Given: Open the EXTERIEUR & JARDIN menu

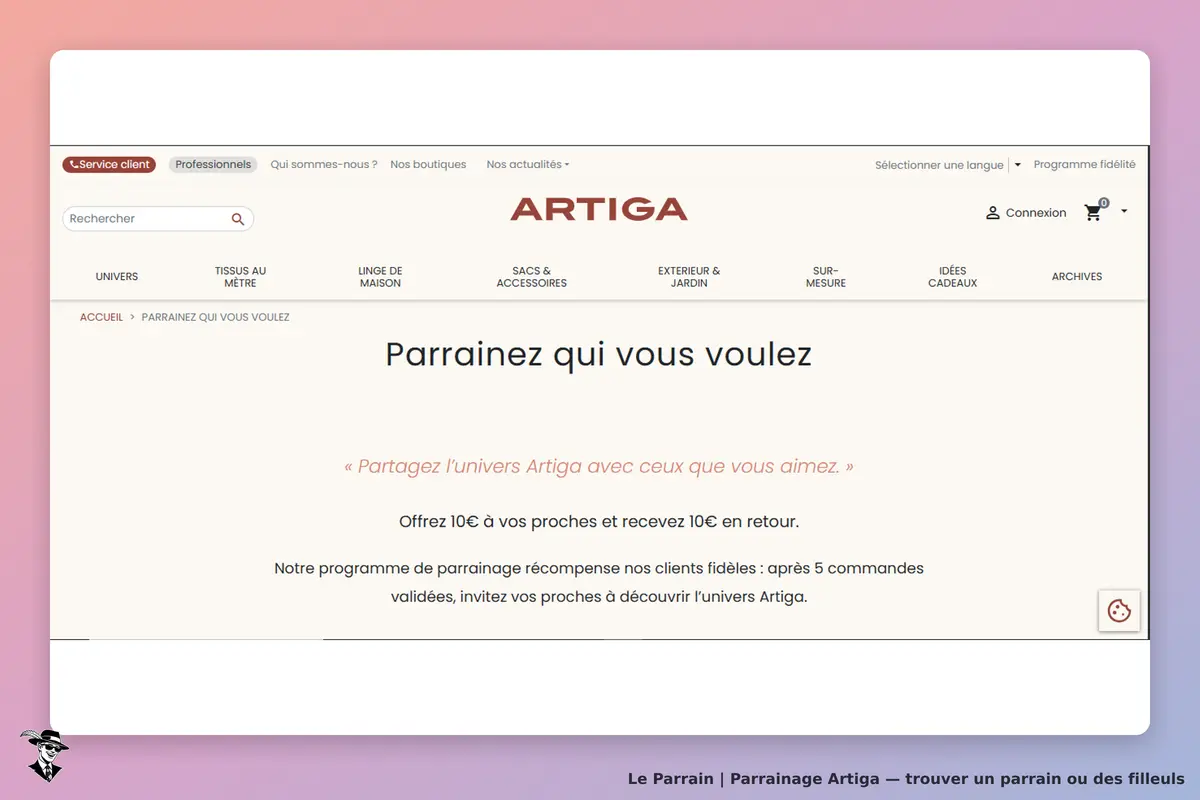Looking at the screenshot, I should point(689,277).
